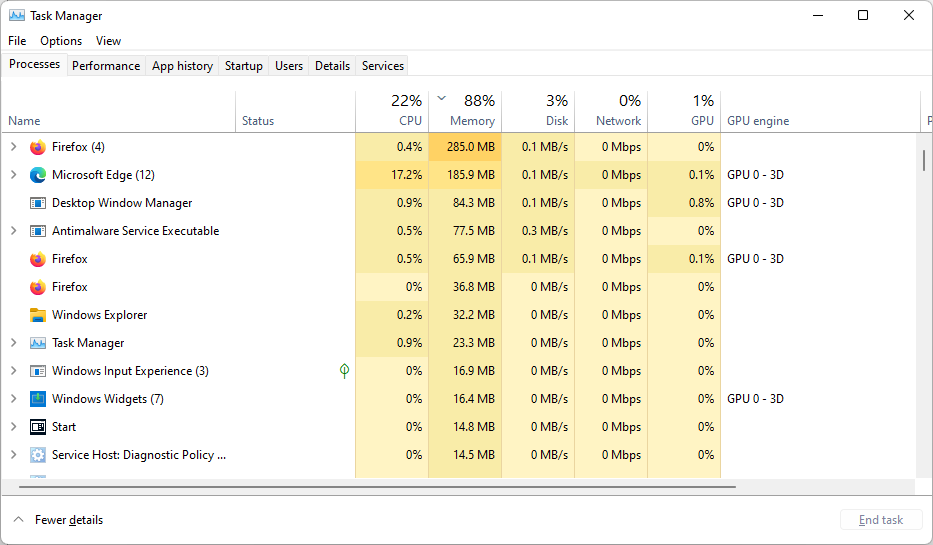Click the 0.8% GPU cell
The image size is (933, 545).
pos(684,203)
